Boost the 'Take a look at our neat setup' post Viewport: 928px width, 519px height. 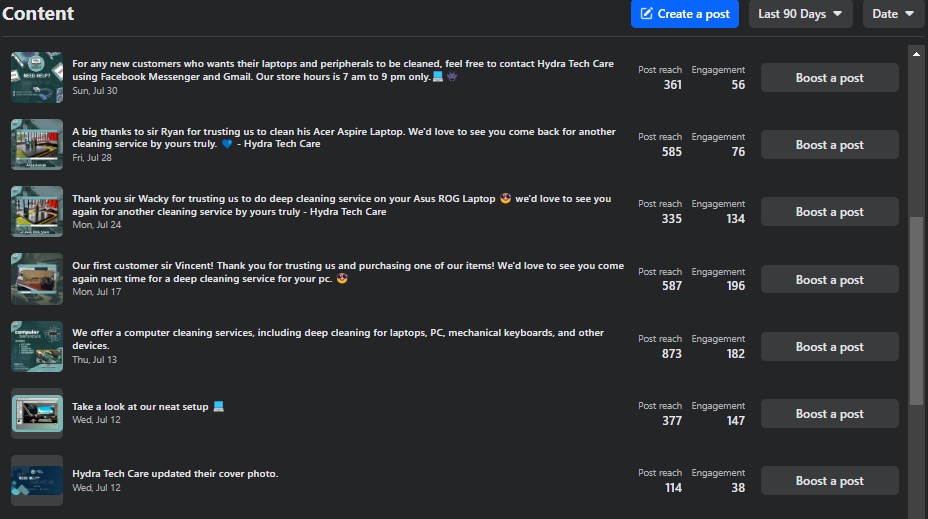(829, 414)
